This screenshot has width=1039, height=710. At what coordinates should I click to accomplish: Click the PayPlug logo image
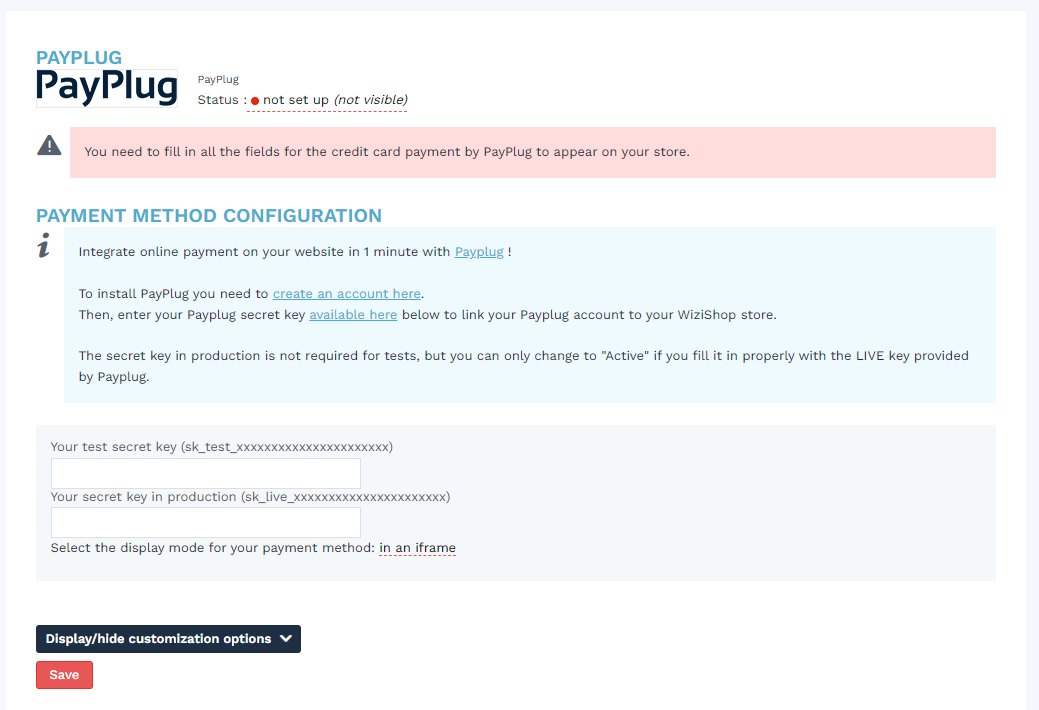pyautogui.click(x=107, y=88)
